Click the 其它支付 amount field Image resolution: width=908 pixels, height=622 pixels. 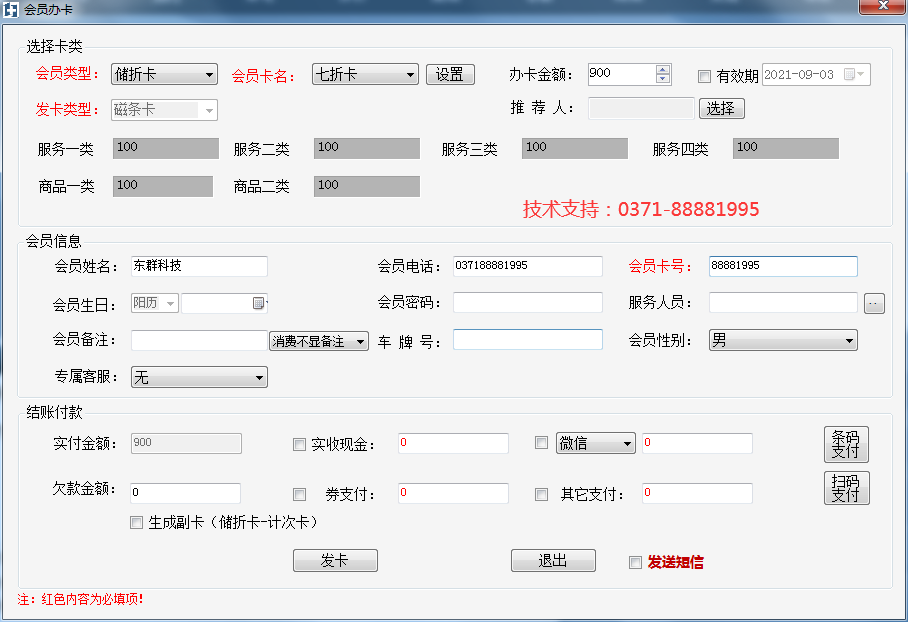click(x=697, y=493)
